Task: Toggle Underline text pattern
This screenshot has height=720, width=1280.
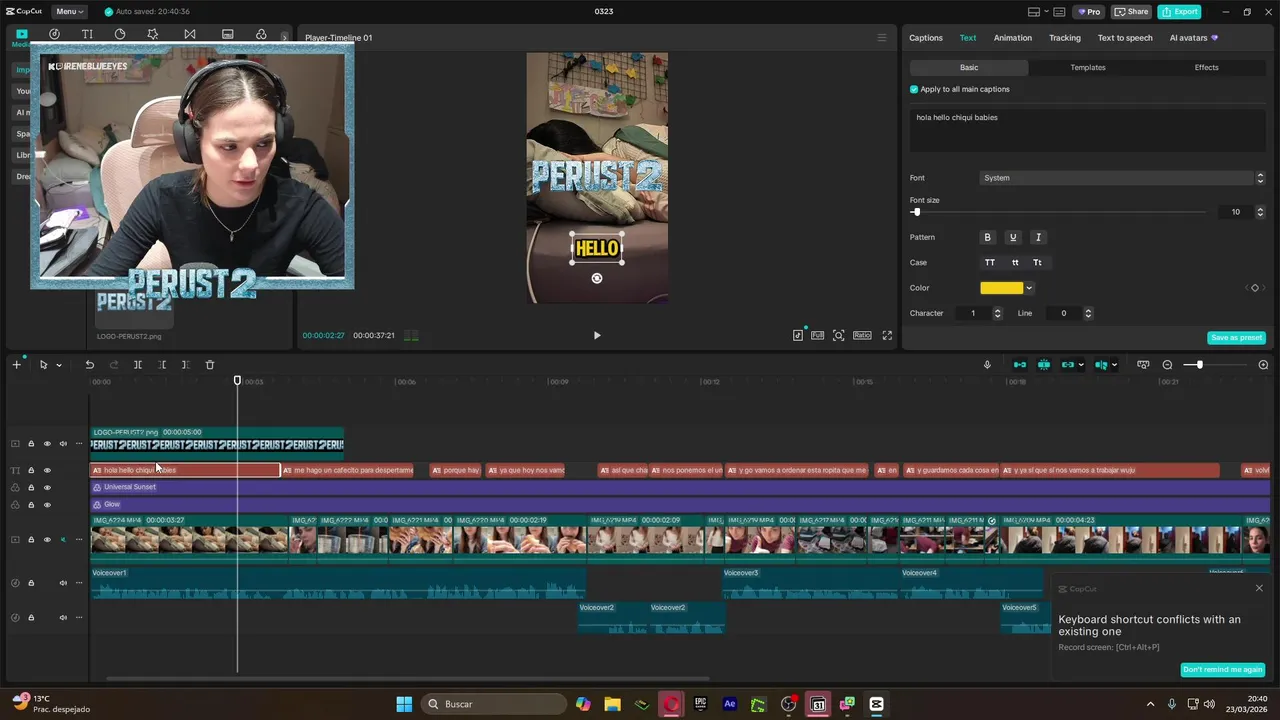Action: click(1013, 238)
